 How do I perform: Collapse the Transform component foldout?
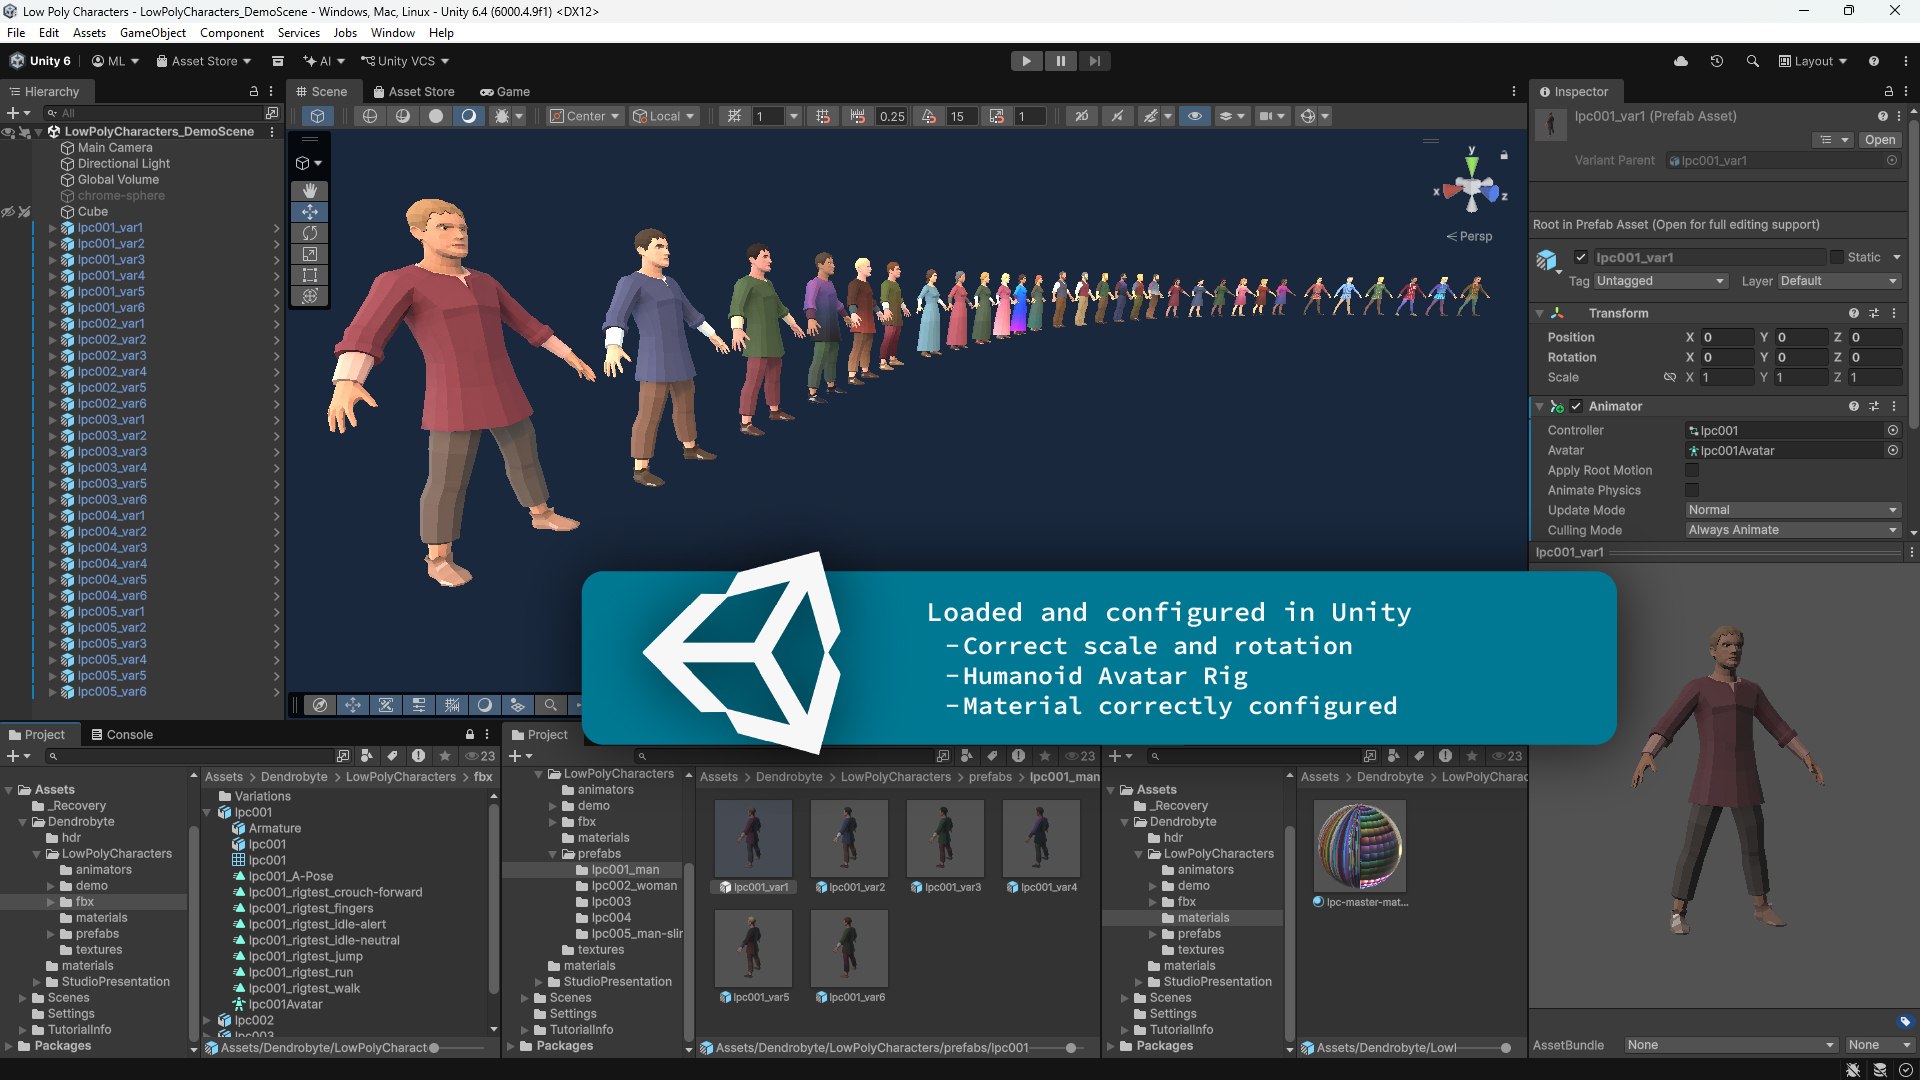[x=1539, y=313]
